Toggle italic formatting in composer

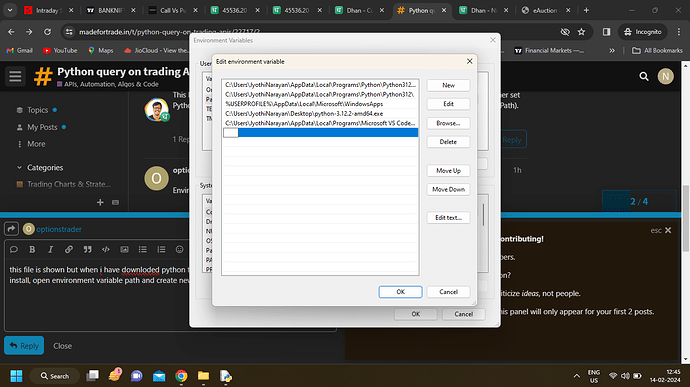pyautogui.click(x=51, y=250)
